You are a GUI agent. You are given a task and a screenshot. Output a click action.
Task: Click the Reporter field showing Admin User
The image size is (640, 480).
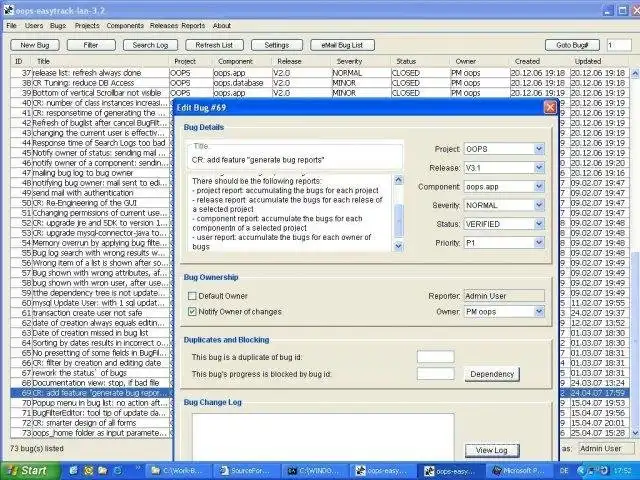tap(504, 296)
